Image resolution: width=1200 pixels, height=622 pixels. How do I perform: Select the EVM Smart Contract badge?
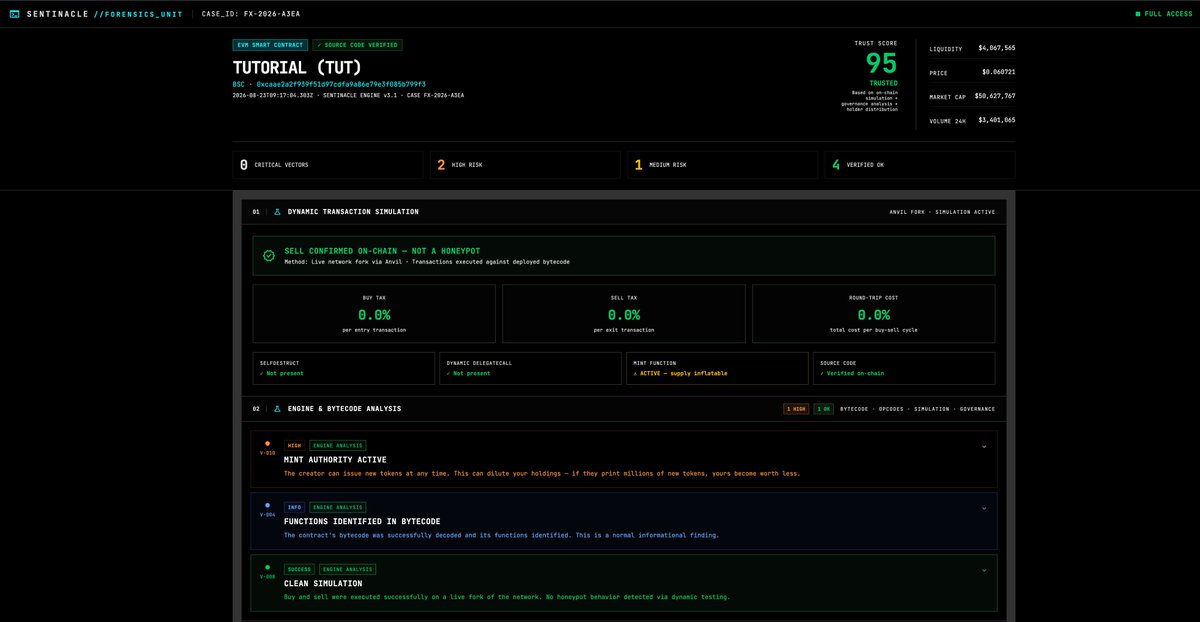point(270,45)
